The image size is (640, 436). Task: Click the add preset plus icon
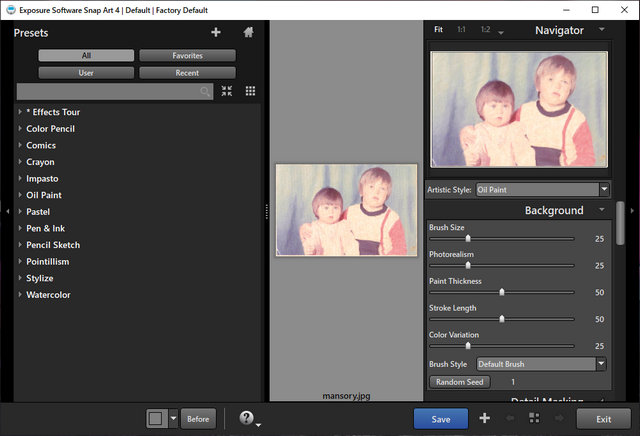(216, 32)
